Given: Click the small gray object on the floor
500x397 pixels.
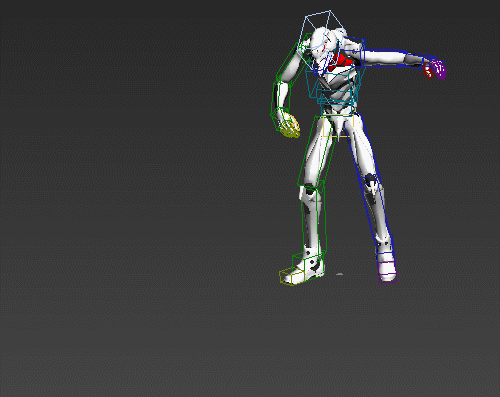Looking at the screenshot, I should click(x=339, y=274).
